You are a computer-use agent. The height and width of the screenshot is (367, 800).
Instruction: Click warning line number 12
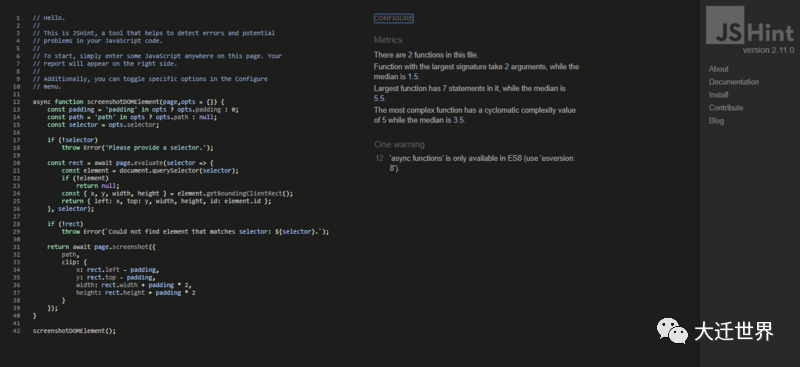[379, 158]
